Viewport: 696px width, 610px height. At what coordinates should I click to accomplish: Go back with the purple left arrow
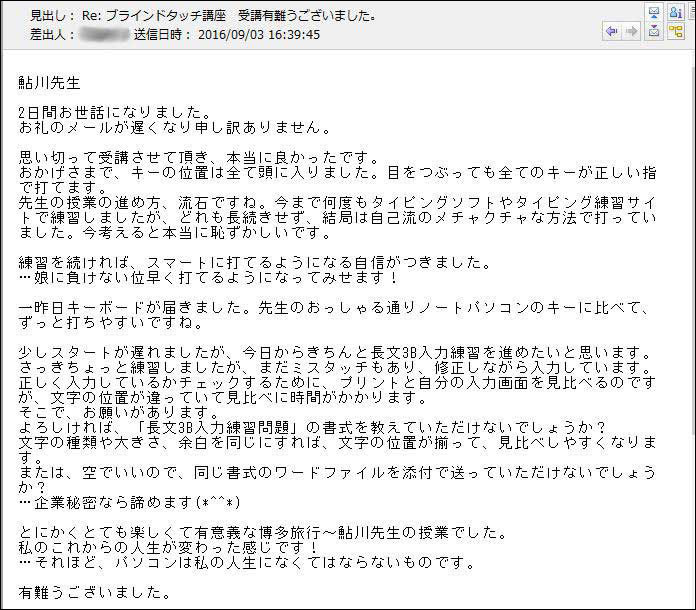point(612,32)
